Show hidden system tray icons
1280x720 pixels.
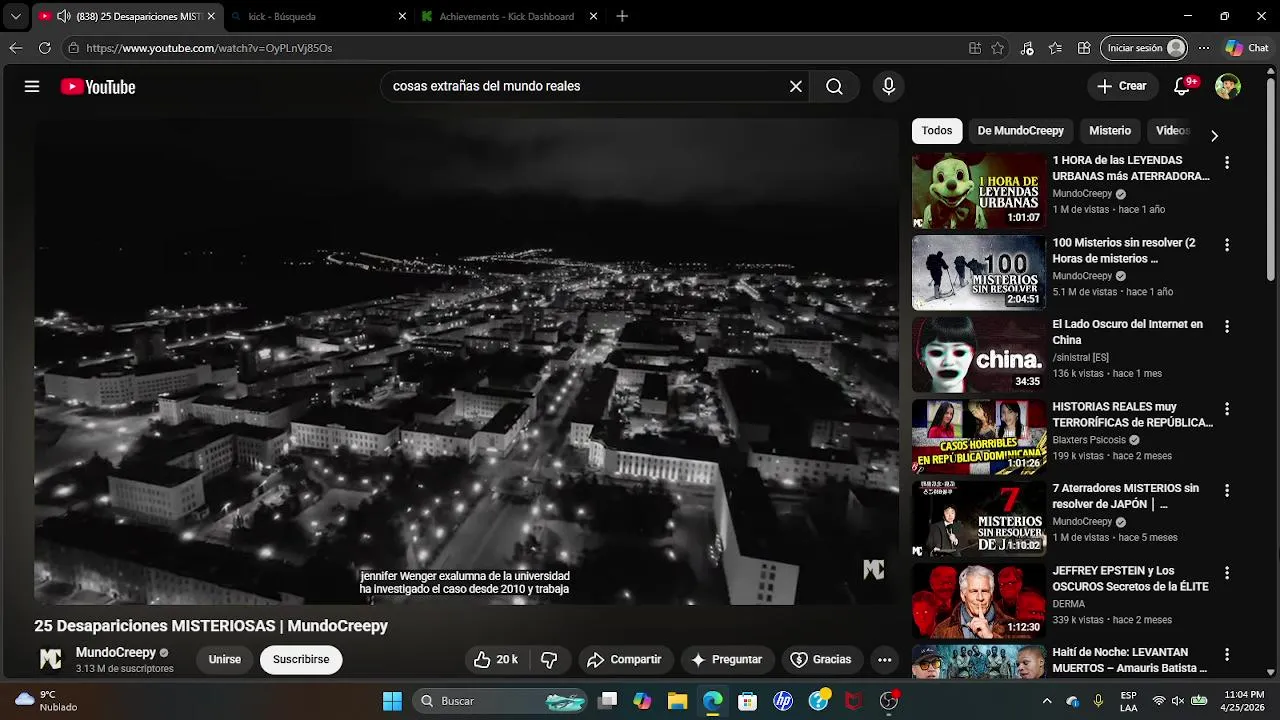pos(1047,701)
